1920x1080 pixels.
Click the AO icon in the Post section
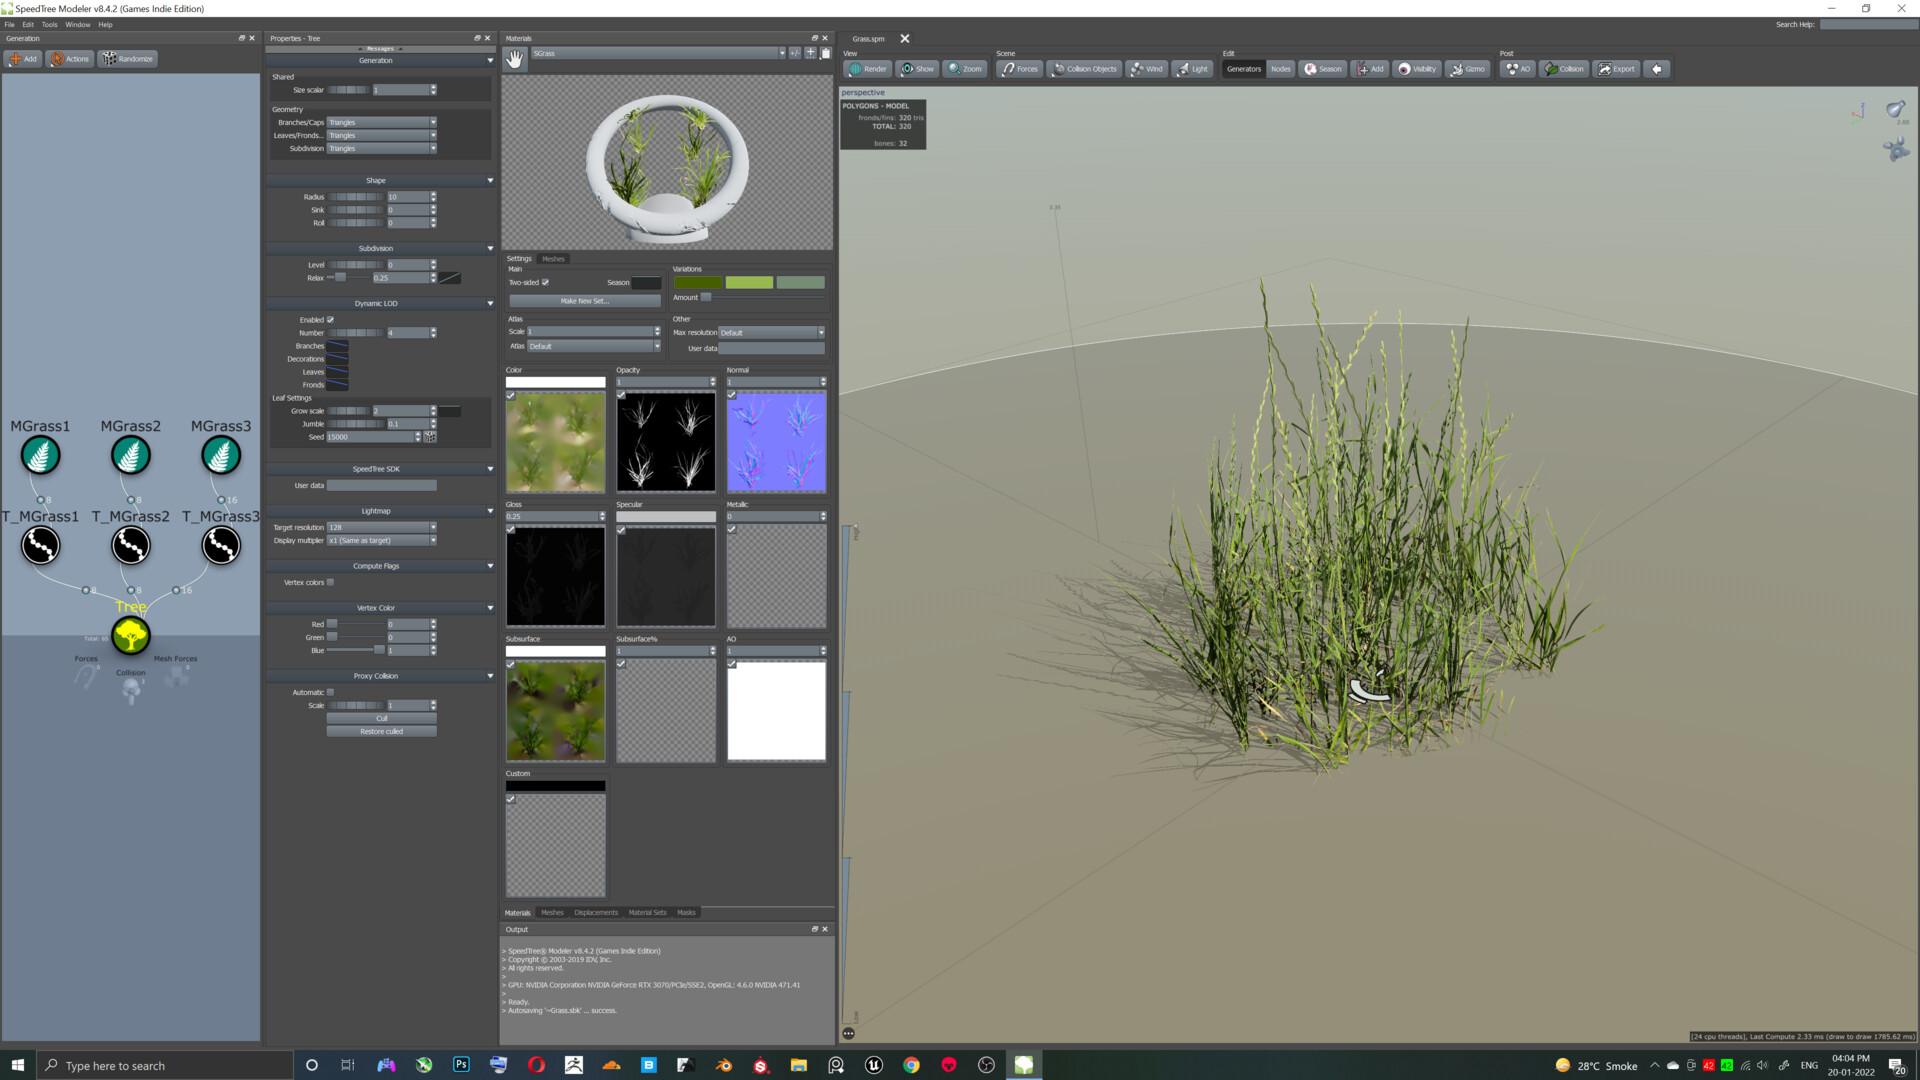click(x=1516, y=68)
